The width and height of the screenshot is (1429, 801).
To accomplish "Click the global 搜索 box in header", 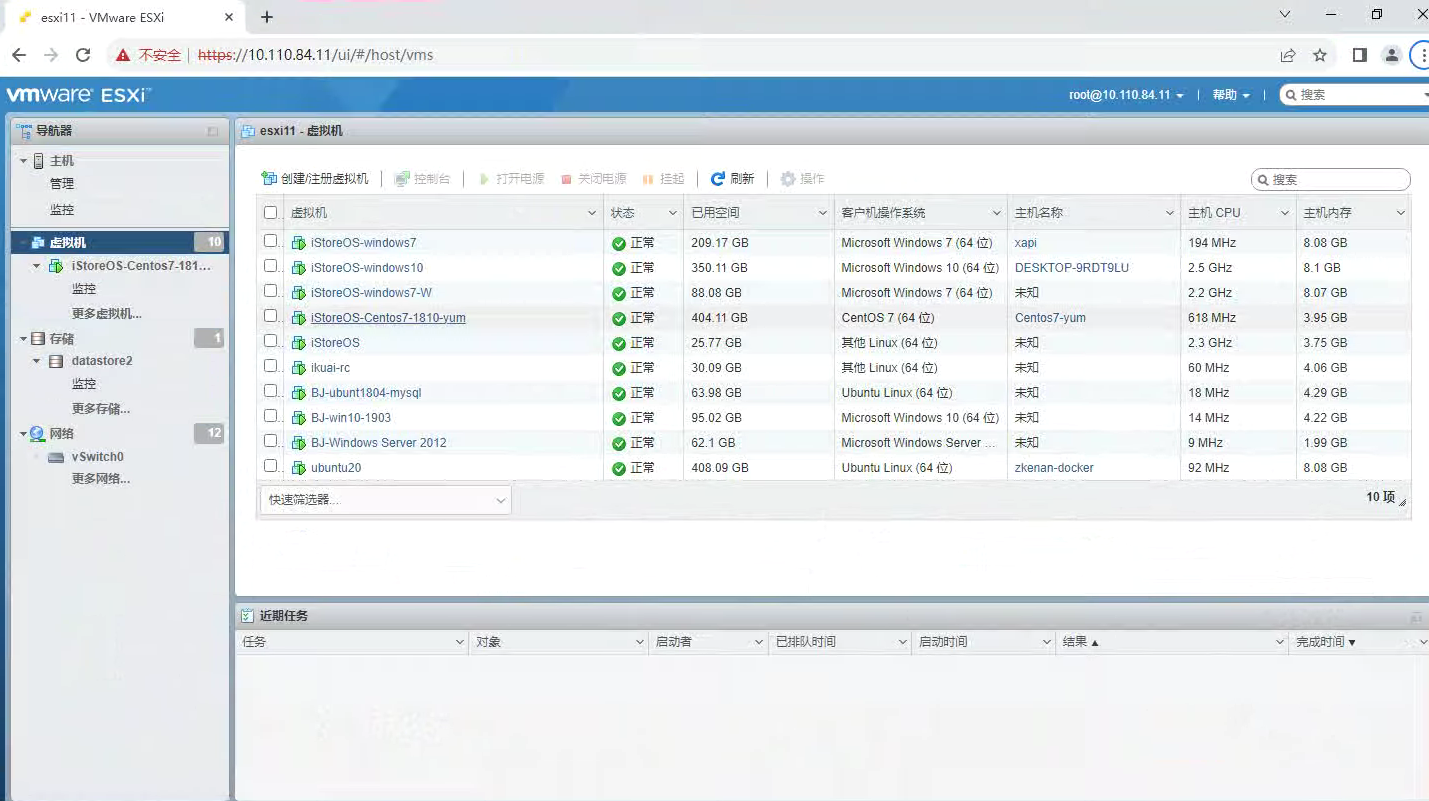I will 1355,95.
